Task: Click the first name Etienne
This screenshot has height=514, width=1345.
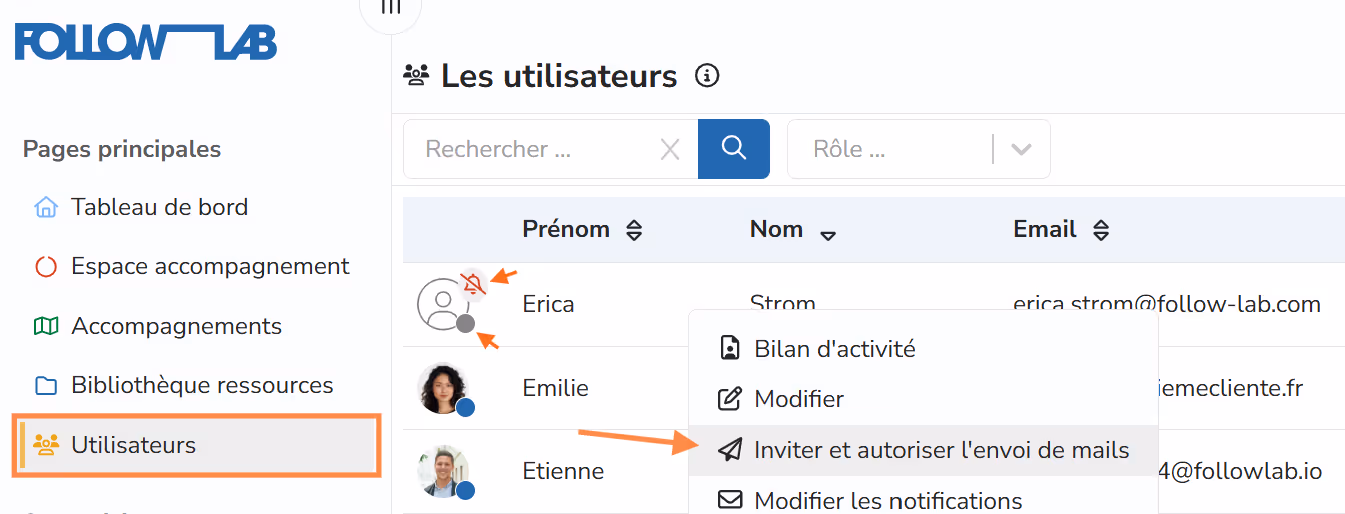Action: coord(563,471)
